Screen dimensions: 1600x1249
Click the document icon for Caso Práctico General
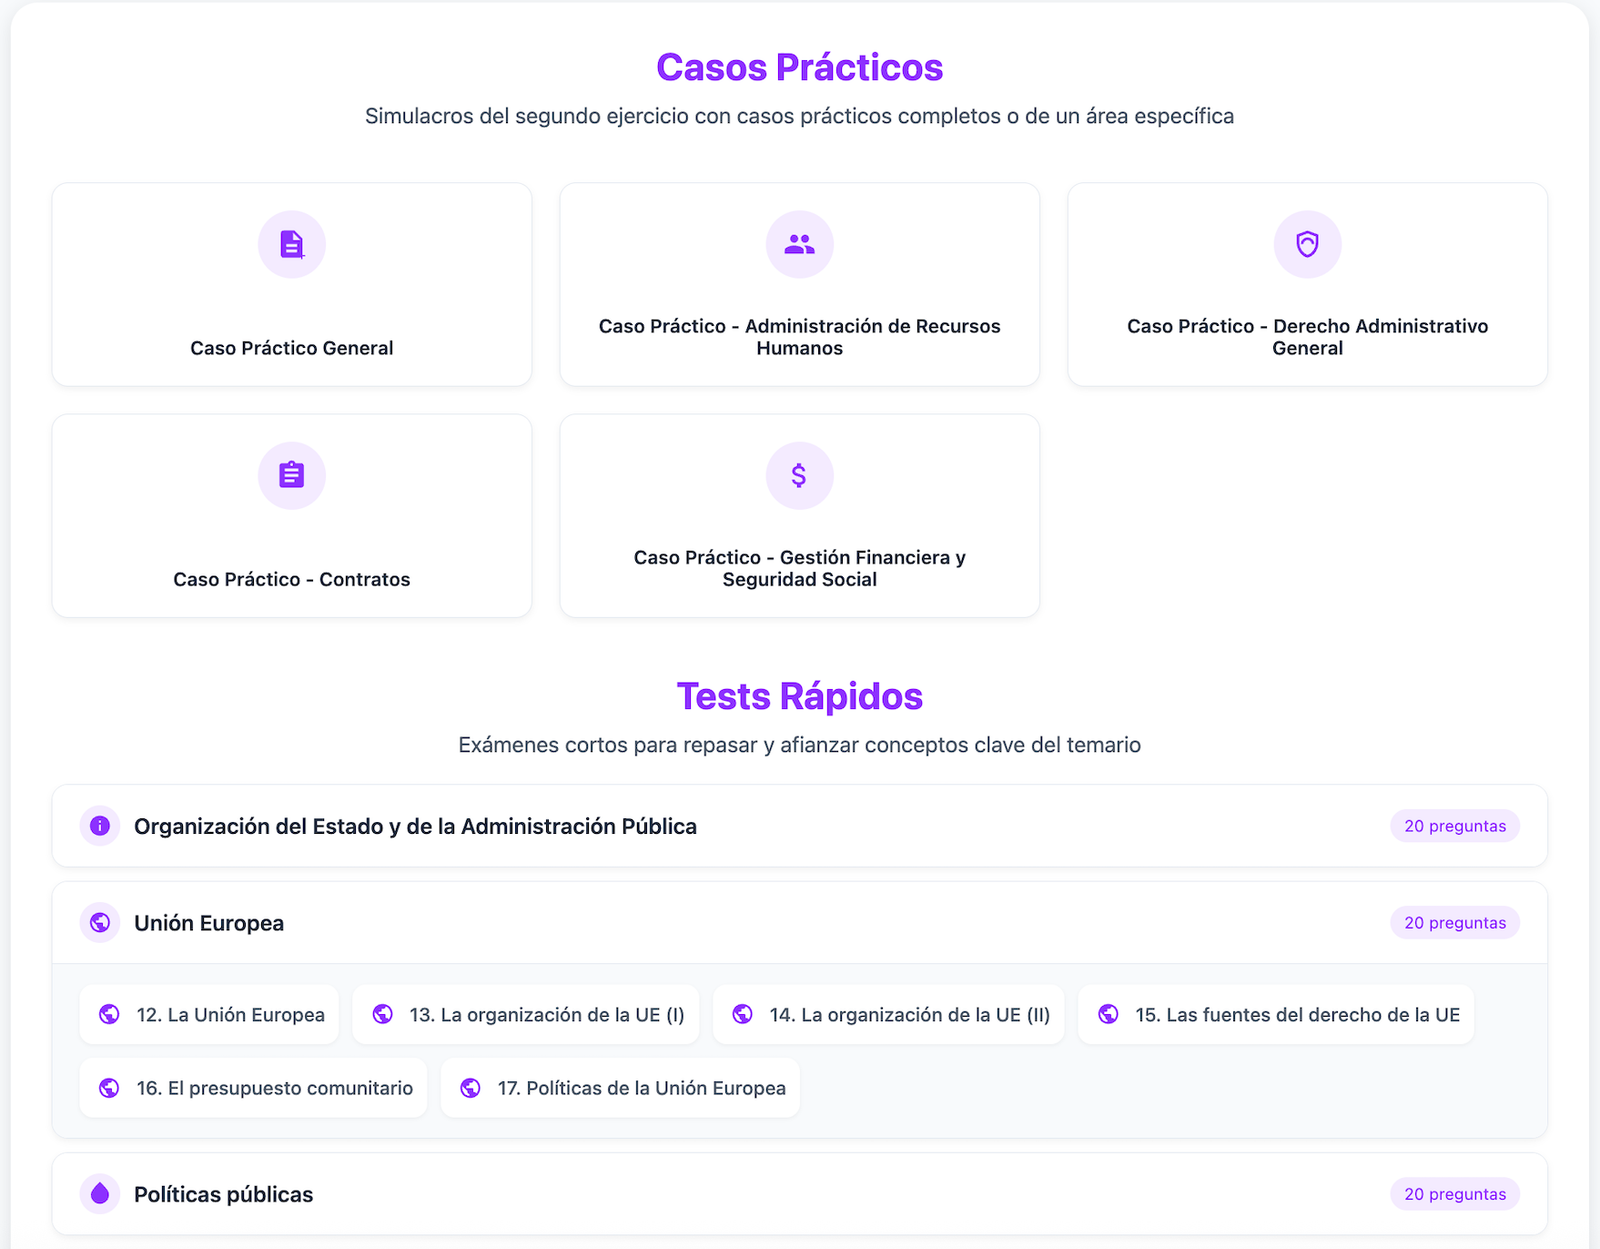[x=292, y=244]
